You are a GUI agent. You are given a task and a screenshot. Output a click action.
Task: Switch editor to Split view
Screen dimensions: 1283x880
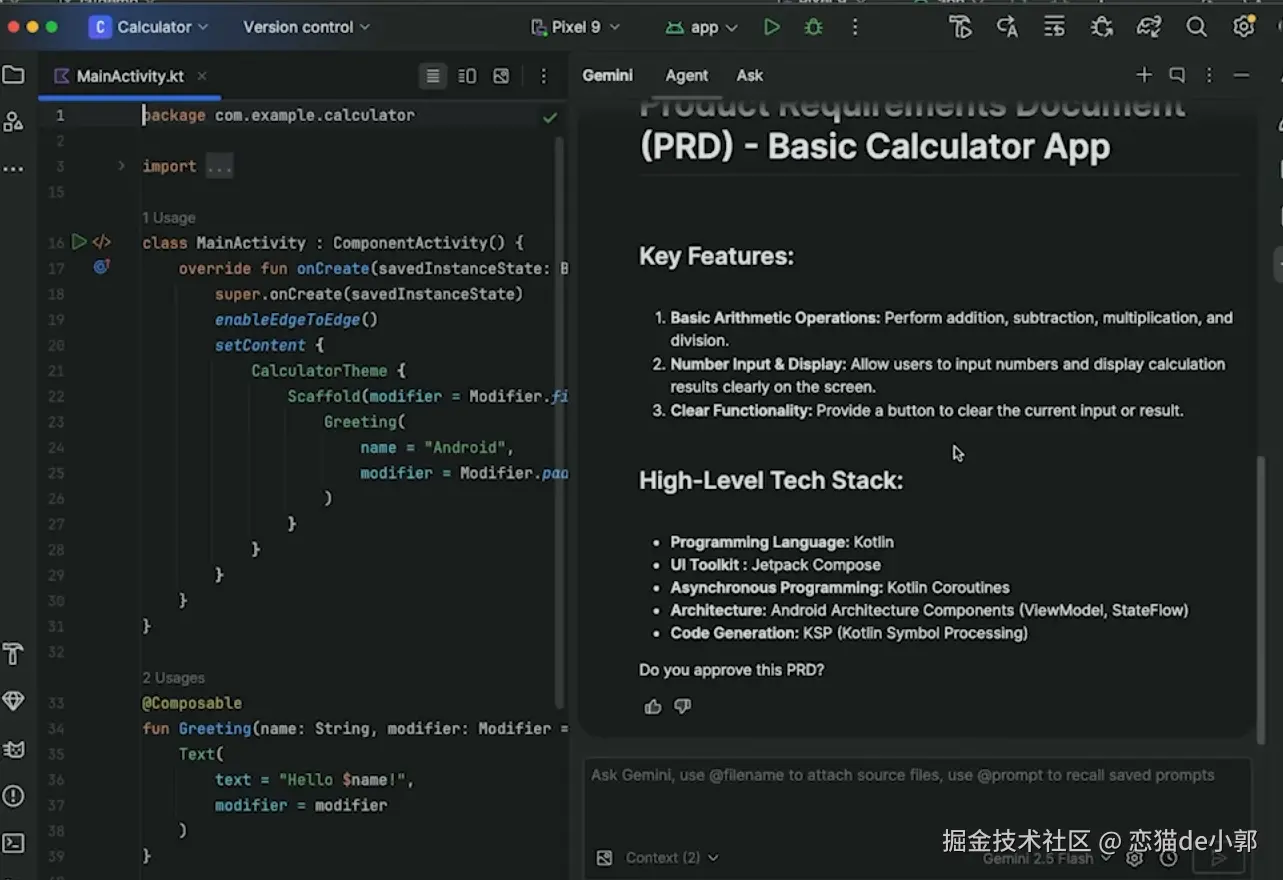coord(467,76)
